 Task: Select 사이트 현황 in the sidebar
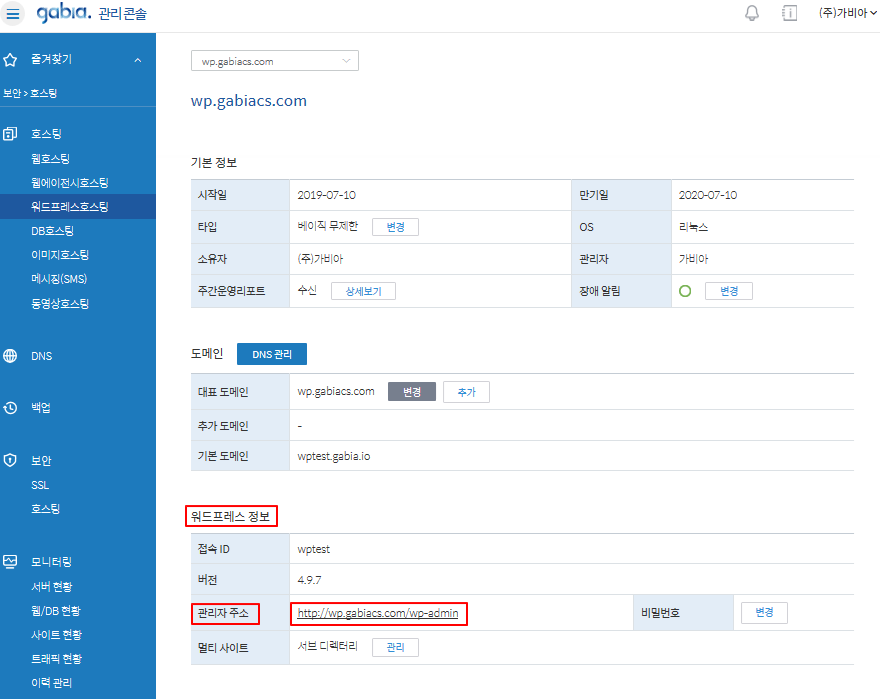pyautogui.click(x=56, y=635)
